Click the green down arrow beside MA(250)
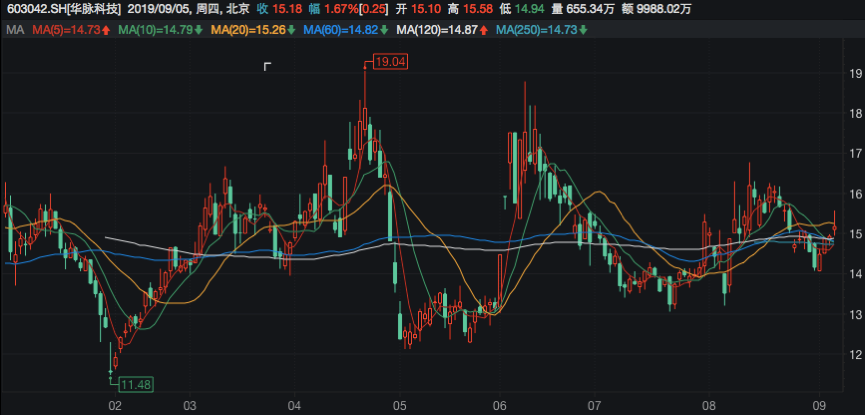Viewport: 865px width, 415px height. tap(584, 30)
